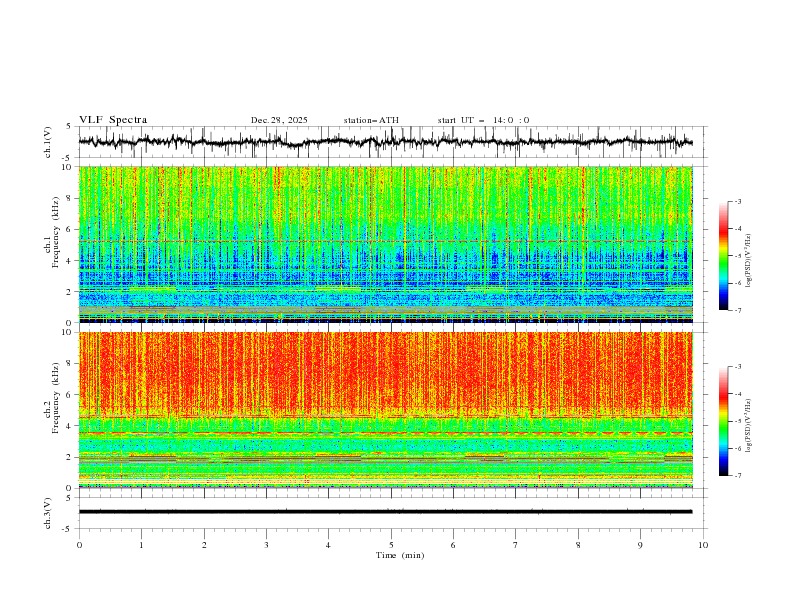Click the date 'Dec. 28, 2025'
The height and width of the screenshot is (612, 792).
tap(279, 120)
